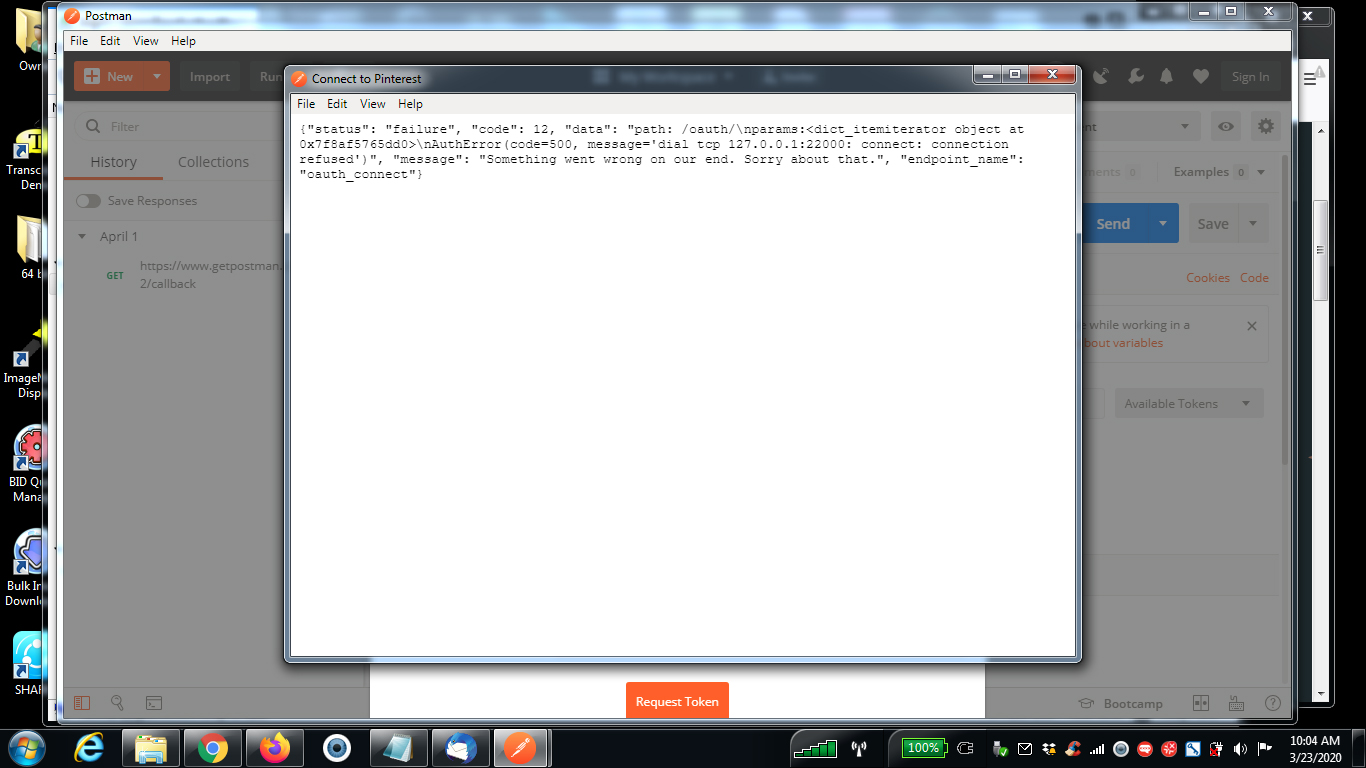This screenshot has height=768, width=1366.
Task: Click the Import button in Postman
Action: point(210,77)
